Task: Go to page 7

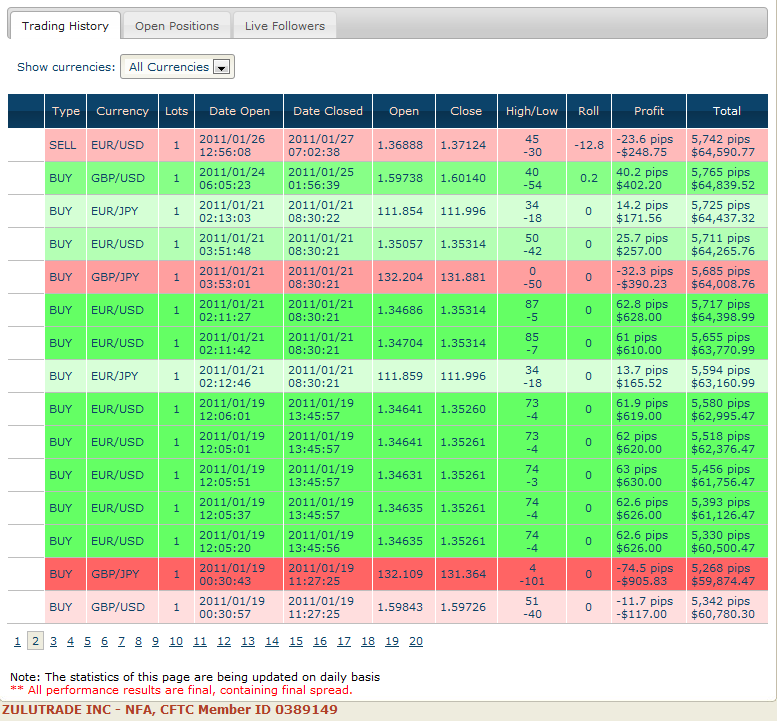Action: 121,641
